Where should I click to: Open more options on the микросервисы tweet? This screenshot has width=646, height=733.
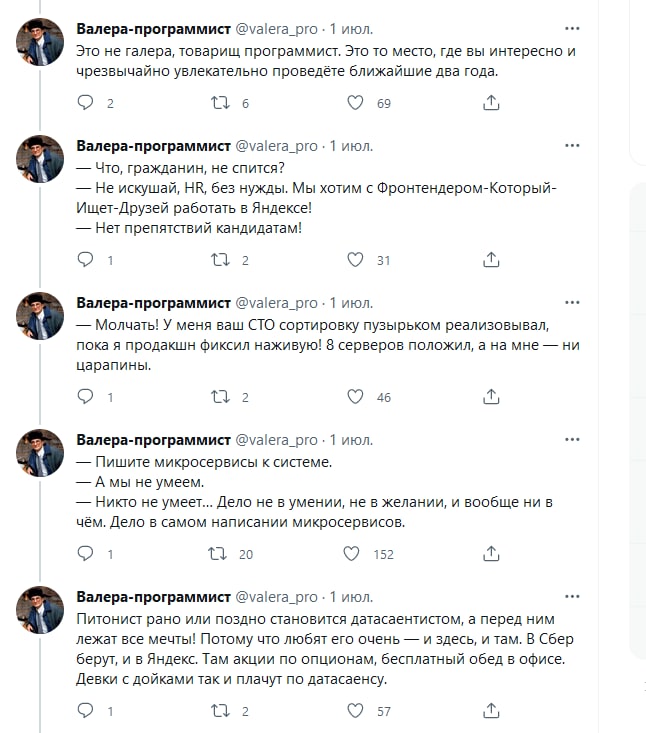click(572, 440)
